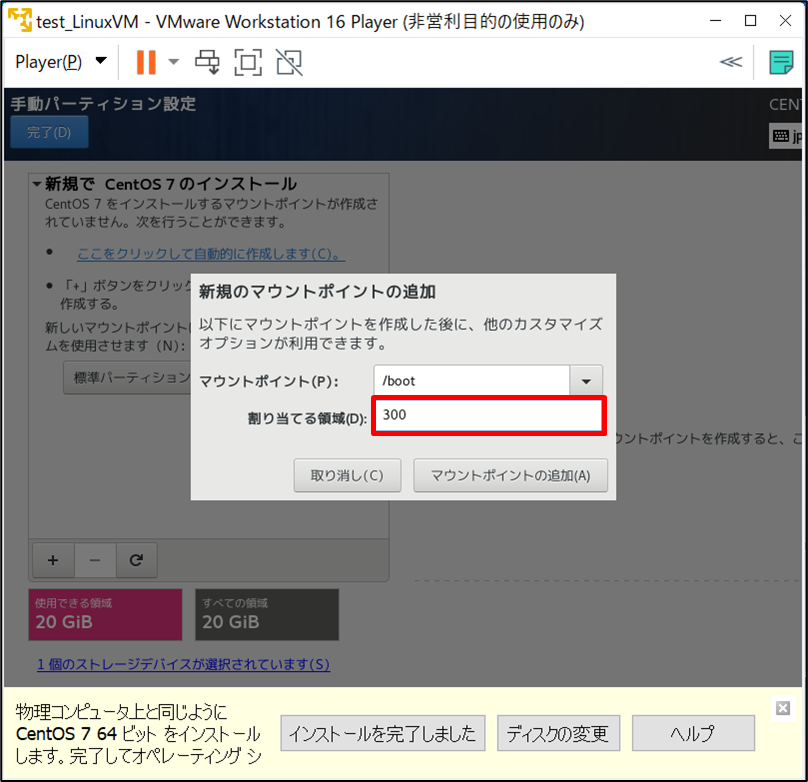
Task: Click the 割り当てる領域(D): label
Action: 307,418
